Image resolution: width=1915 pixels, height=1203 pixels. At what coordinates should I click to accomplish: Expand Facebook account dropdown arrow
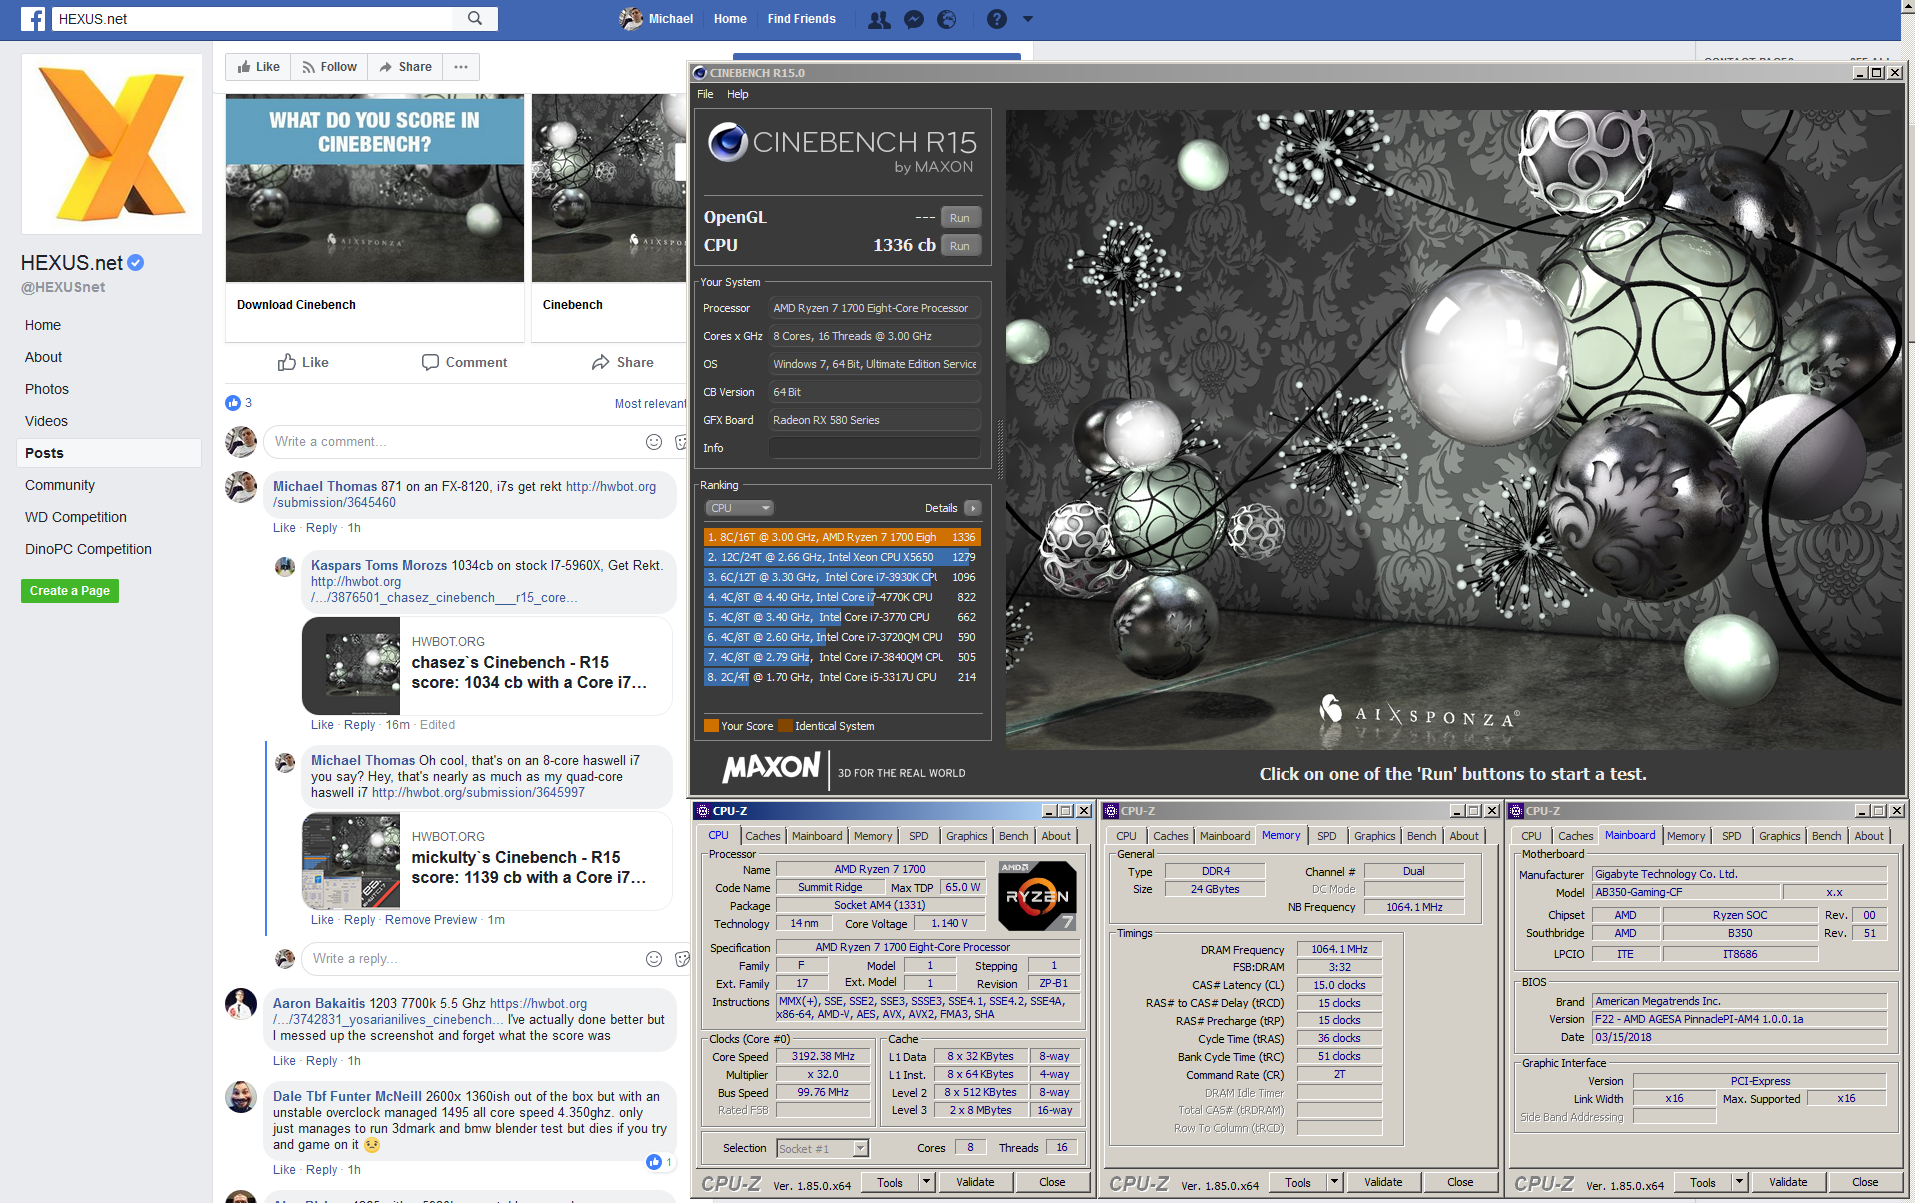(1027, 19)
